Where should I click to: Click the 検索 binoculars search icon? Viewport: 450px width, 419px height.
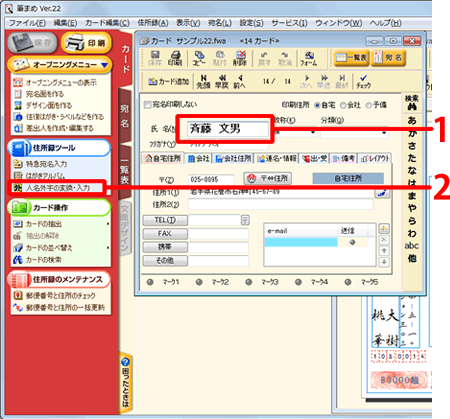(412, 103)
